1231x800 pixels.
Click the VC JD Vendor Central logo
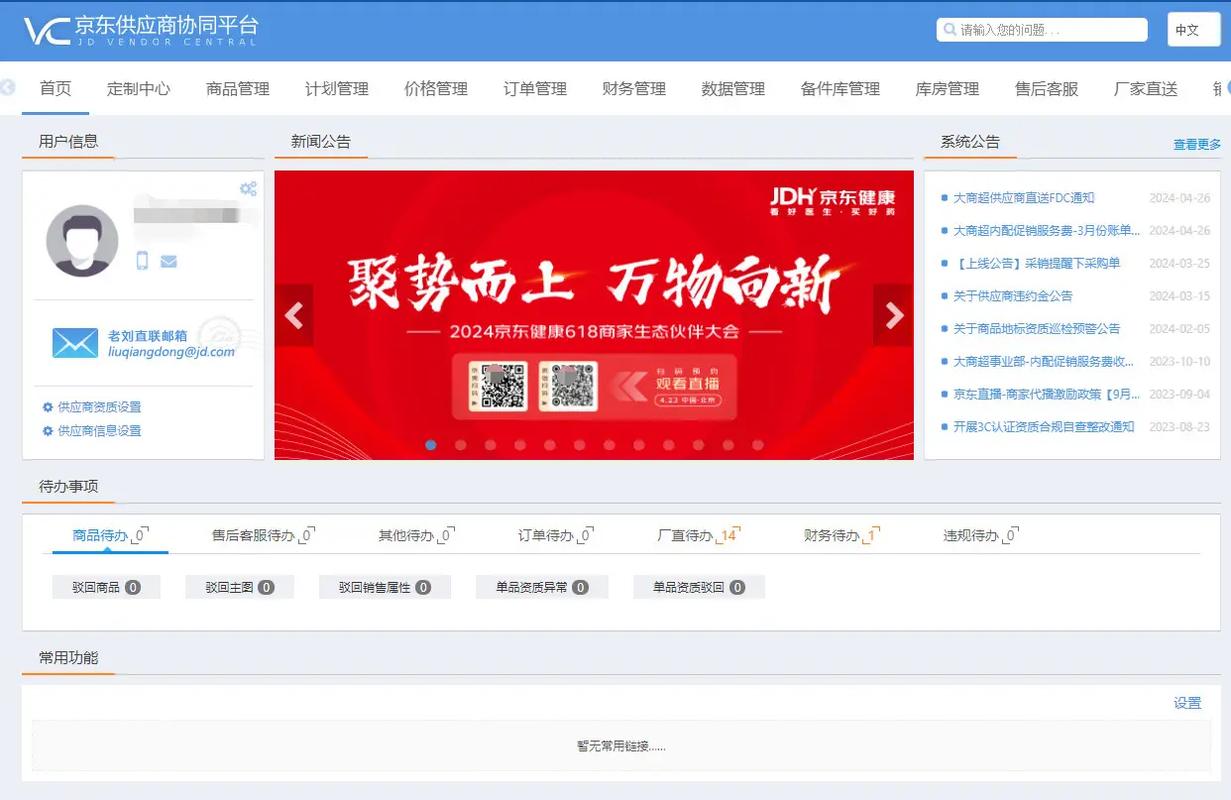[x=141, y=30]
